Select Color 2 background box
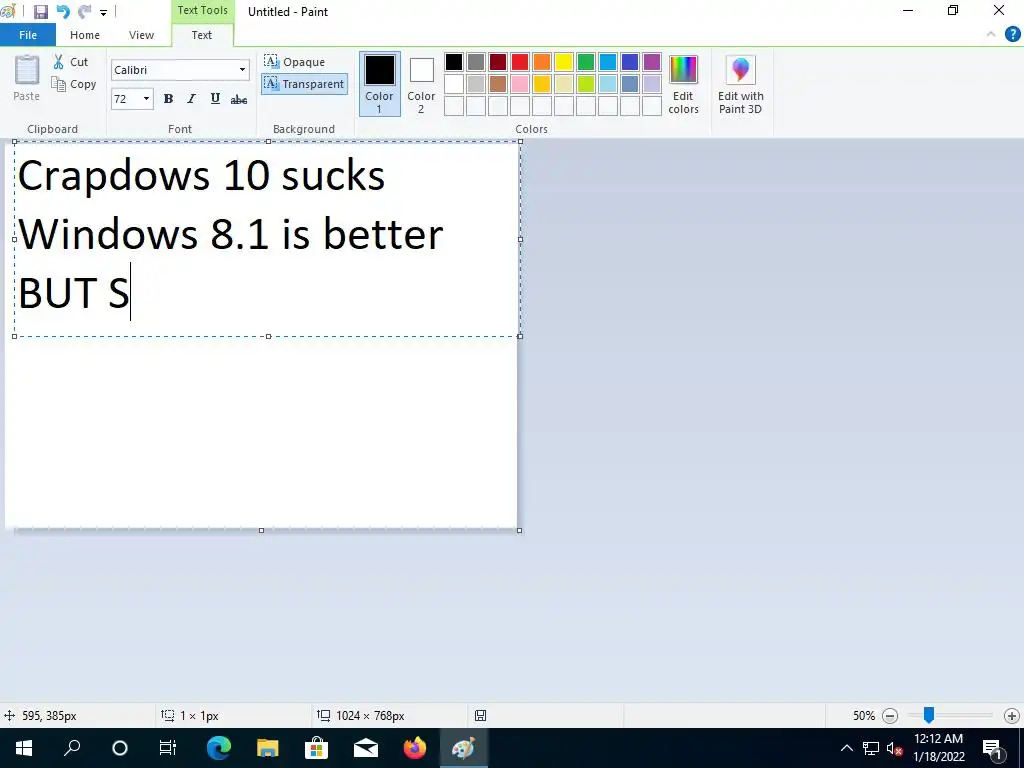This screenshot has width=1024, height=768. coord(421,84)
